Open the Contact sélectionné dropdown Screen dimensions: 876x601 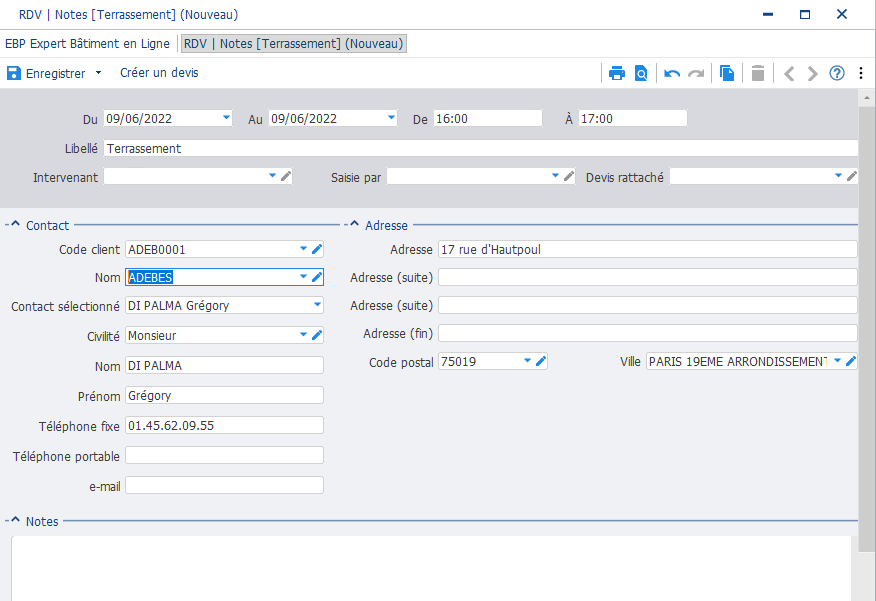click(317, 305)
